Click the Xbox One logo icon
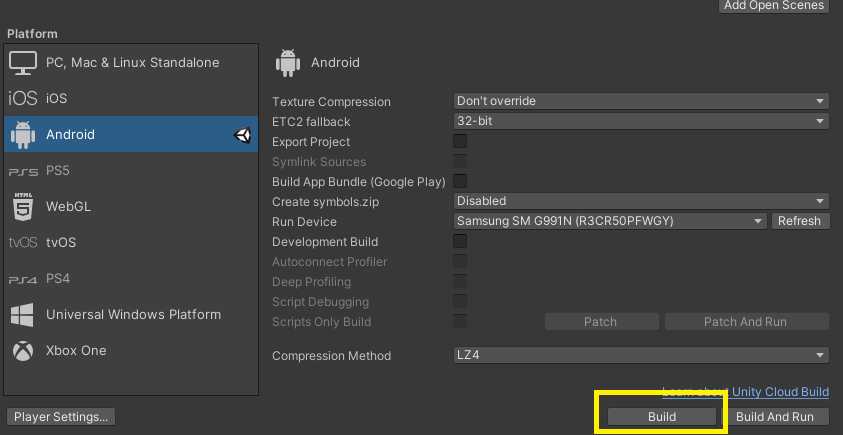 pyautogui.click(x=23, y=351)
